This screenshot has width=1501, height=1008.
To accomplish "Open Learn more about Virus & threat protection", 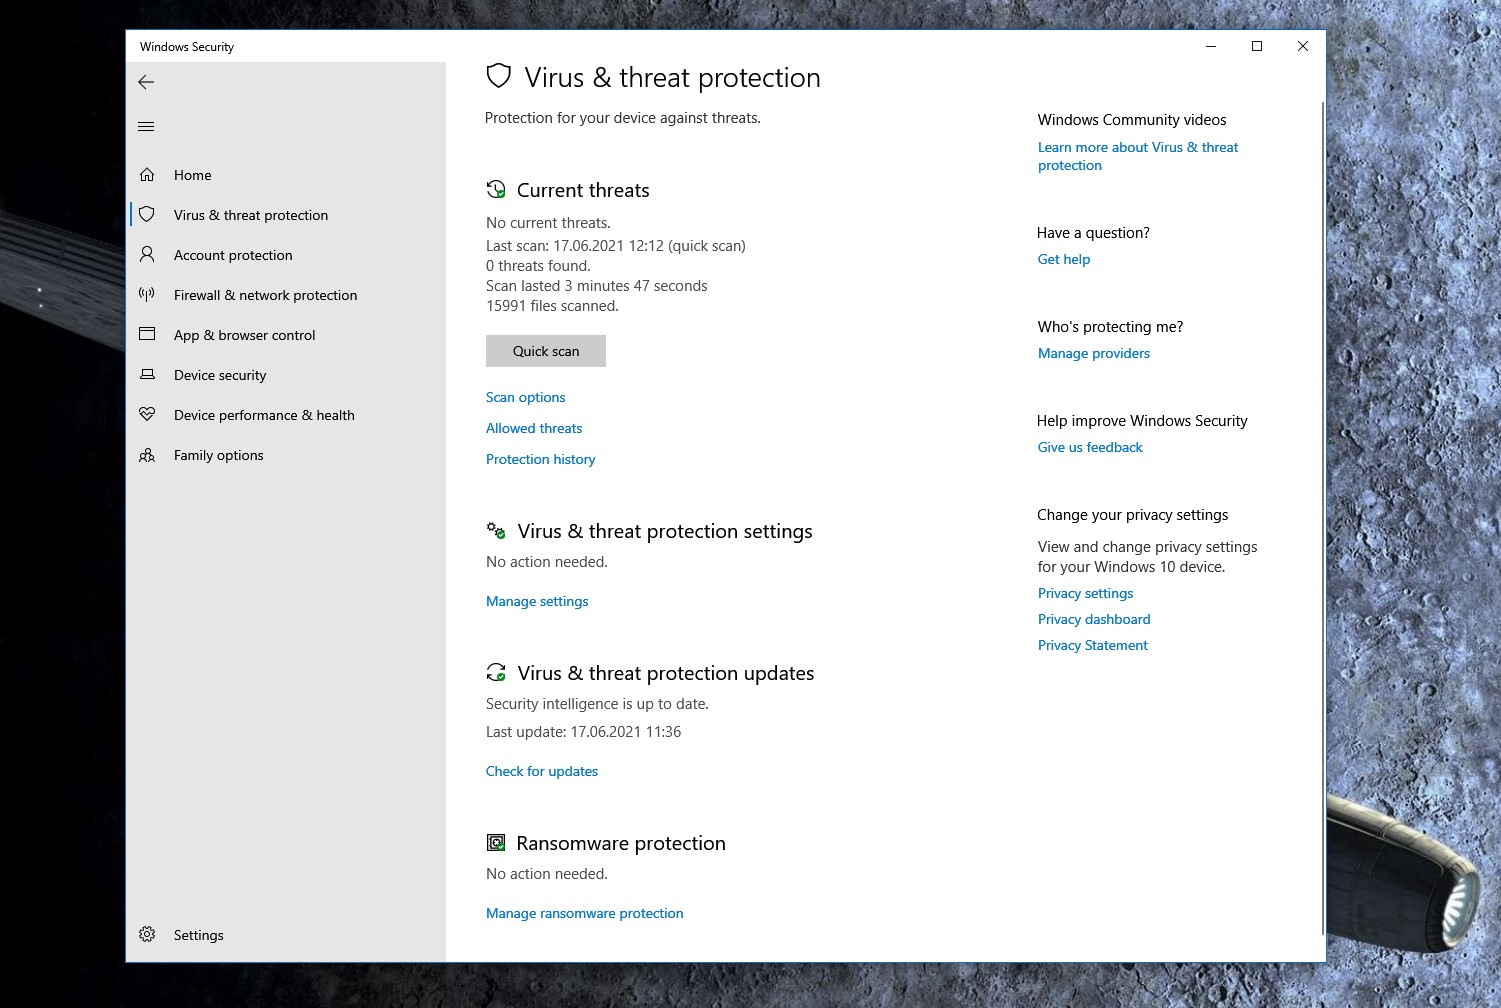I will tap(1138, 156).
